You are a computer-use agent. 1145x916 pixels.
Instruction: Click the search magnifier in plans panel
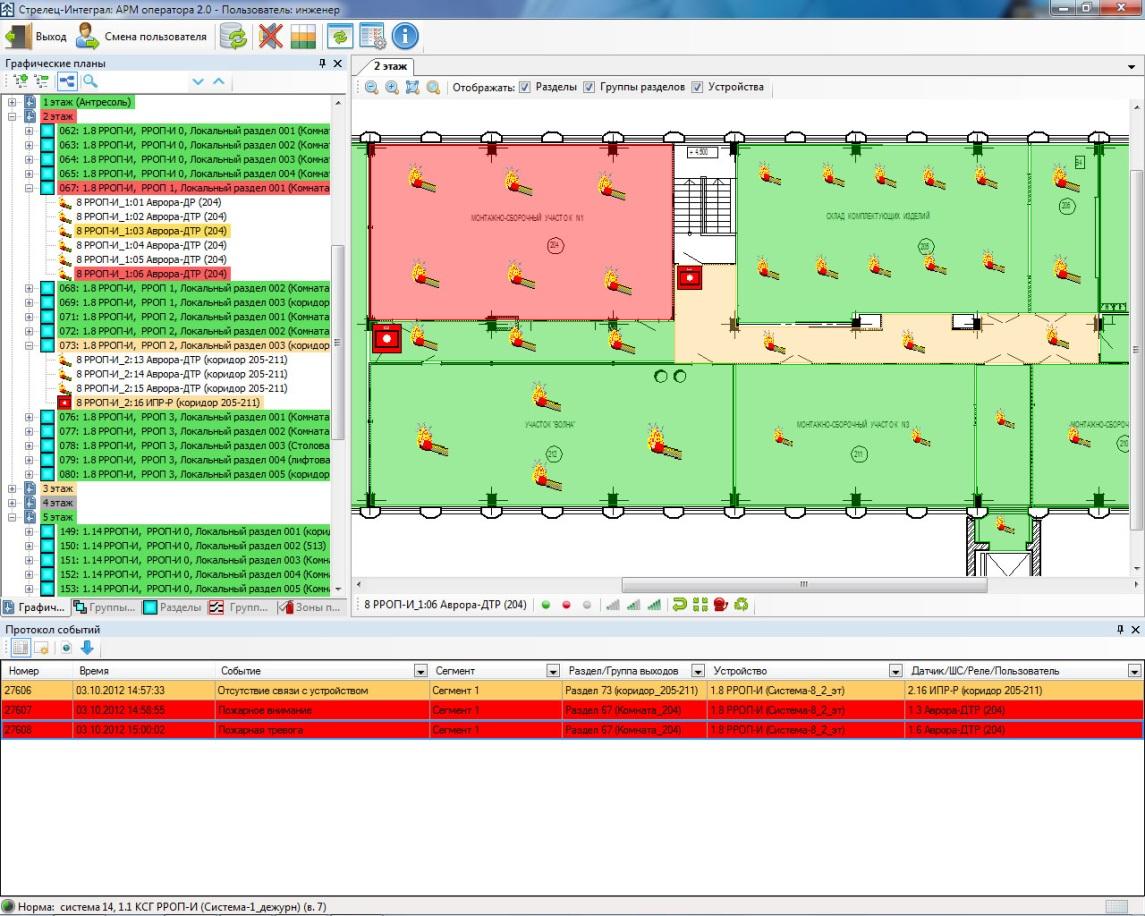pyautogui.click(x=90, y=81)
